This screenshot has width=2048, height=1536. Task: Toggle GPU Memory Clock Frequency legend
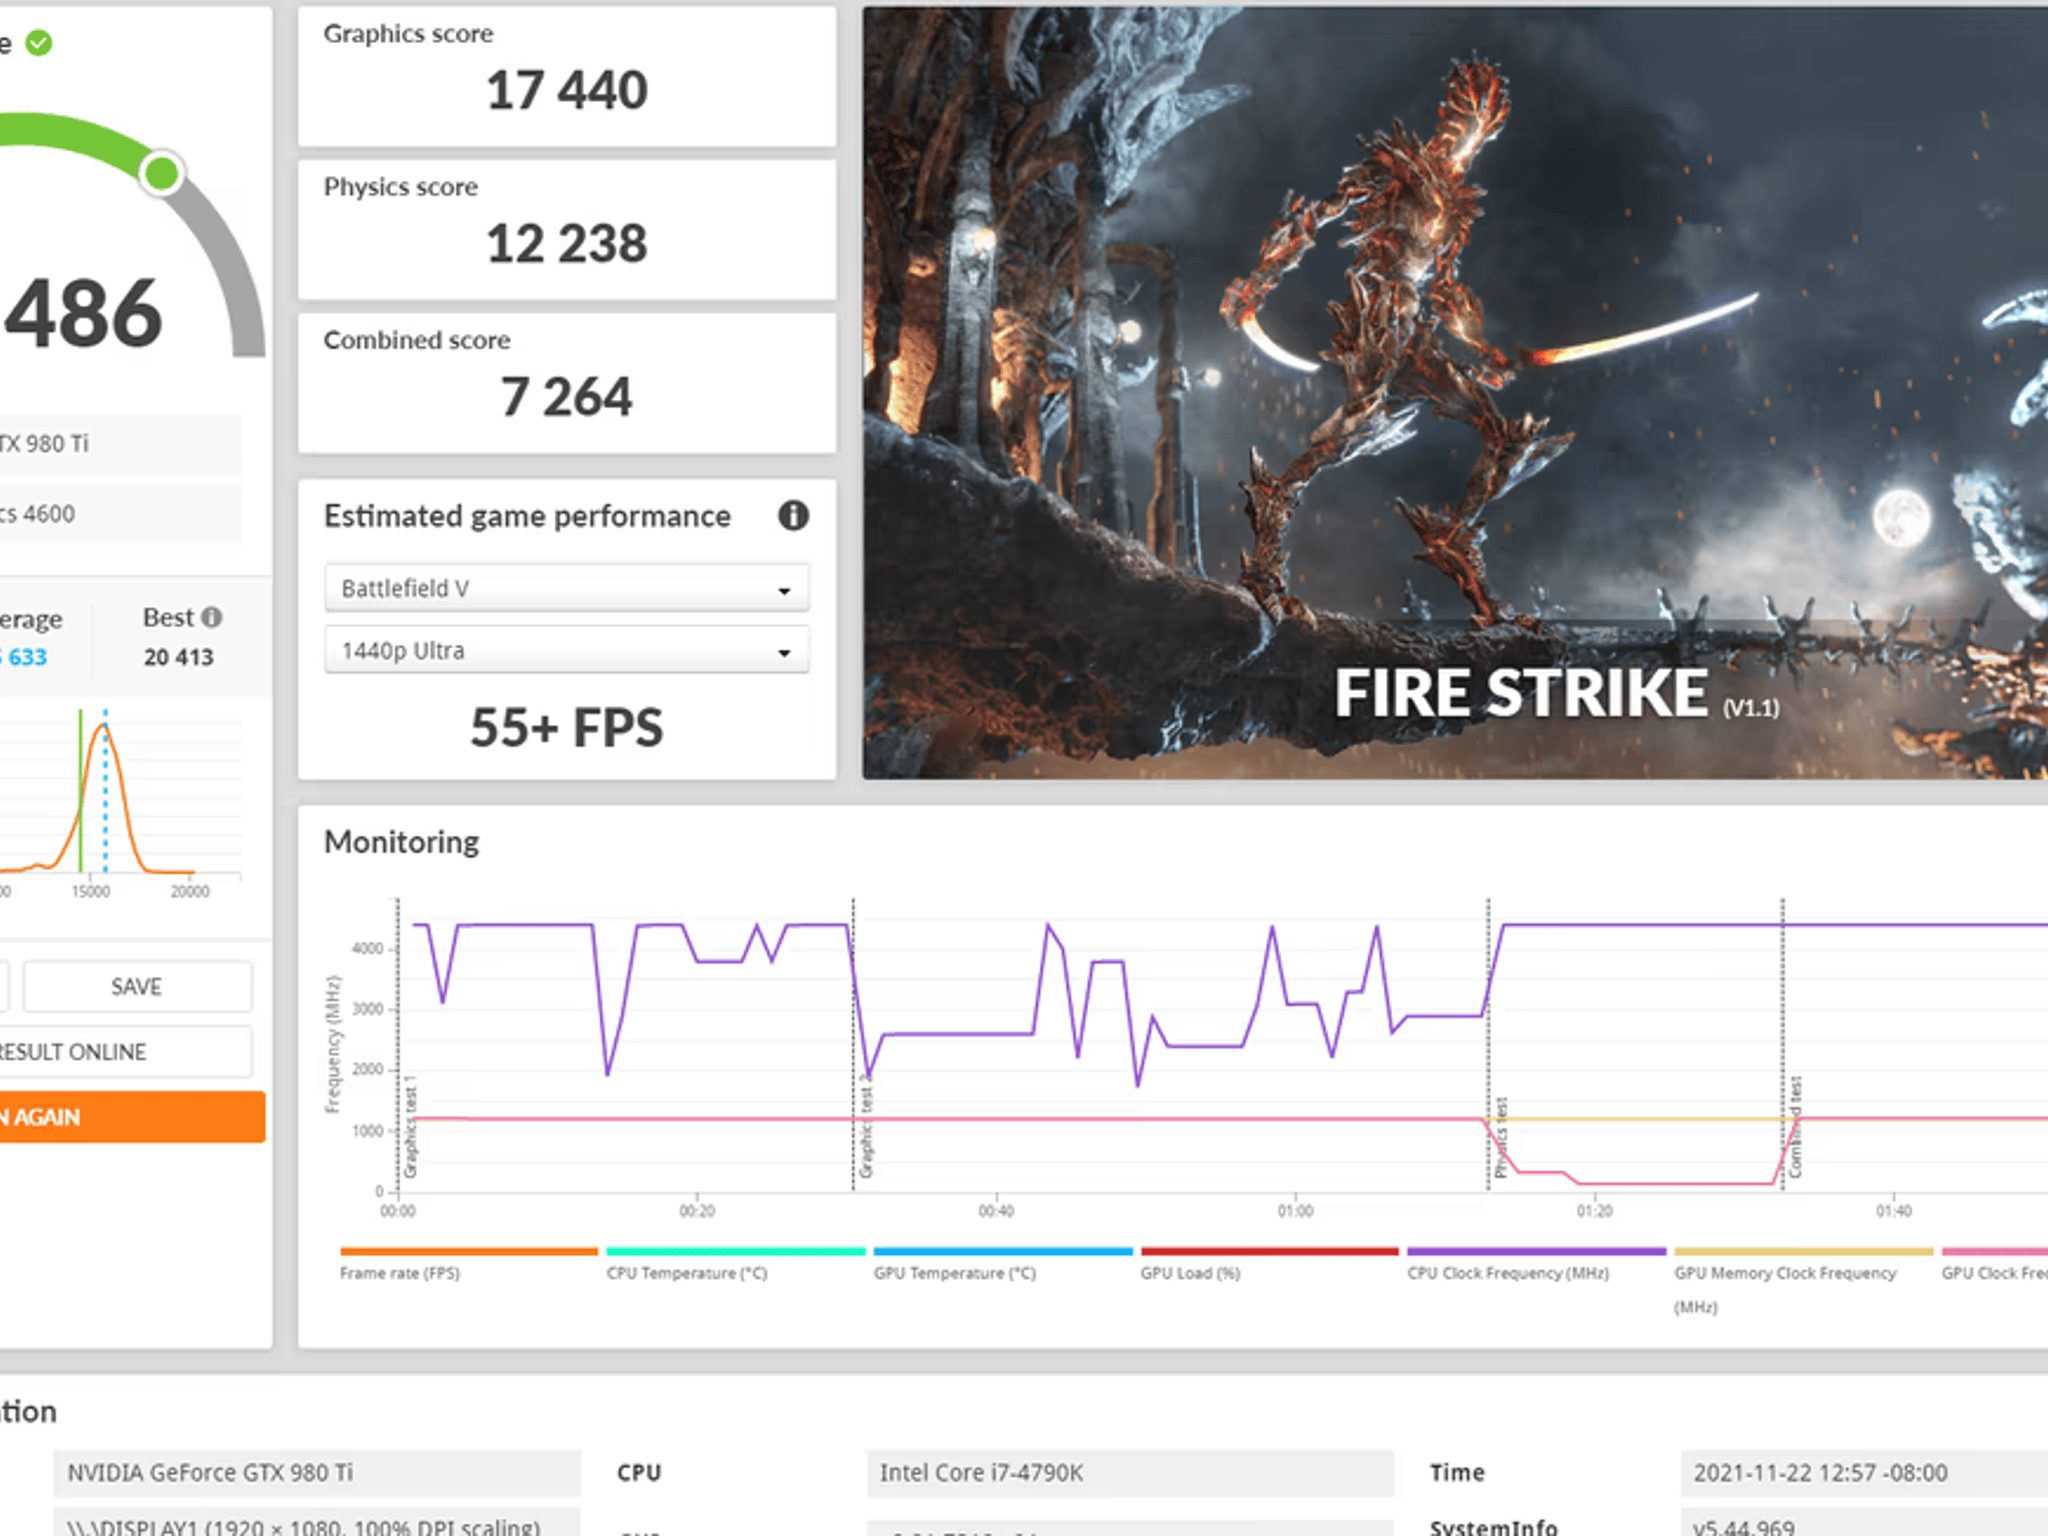[x=1785, y=1272]
